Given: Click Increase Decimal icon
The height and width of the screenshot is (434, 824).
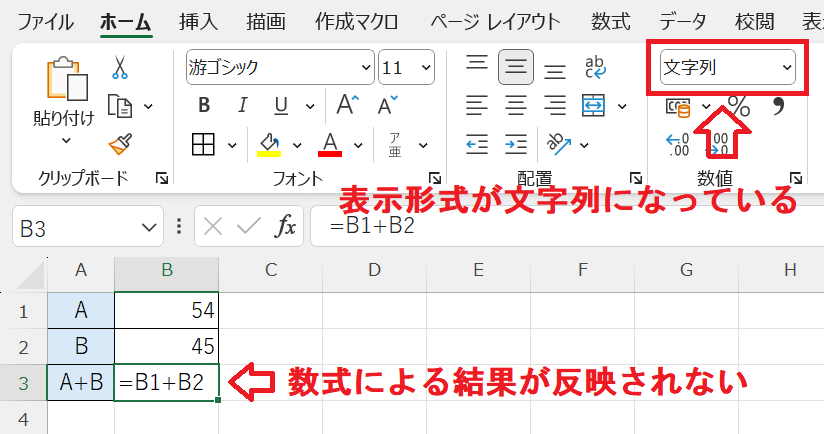Looking at the screenshot, I should pos(678,145).
